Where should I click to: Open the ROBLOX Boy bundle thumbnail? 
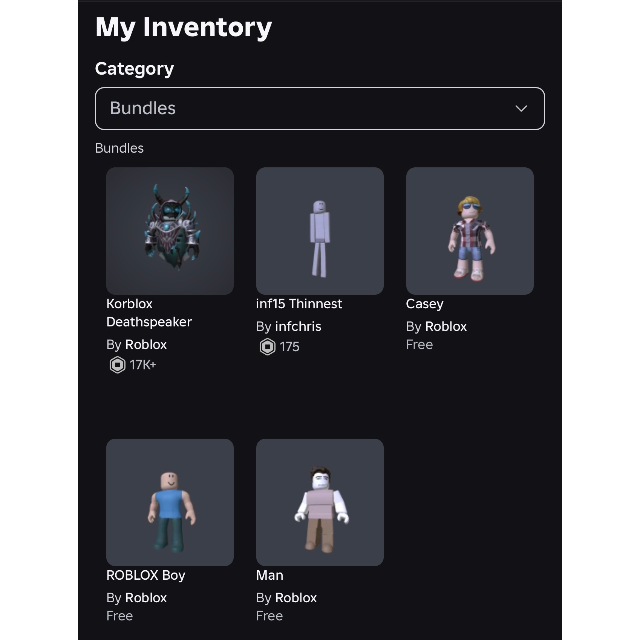[170, 502]
